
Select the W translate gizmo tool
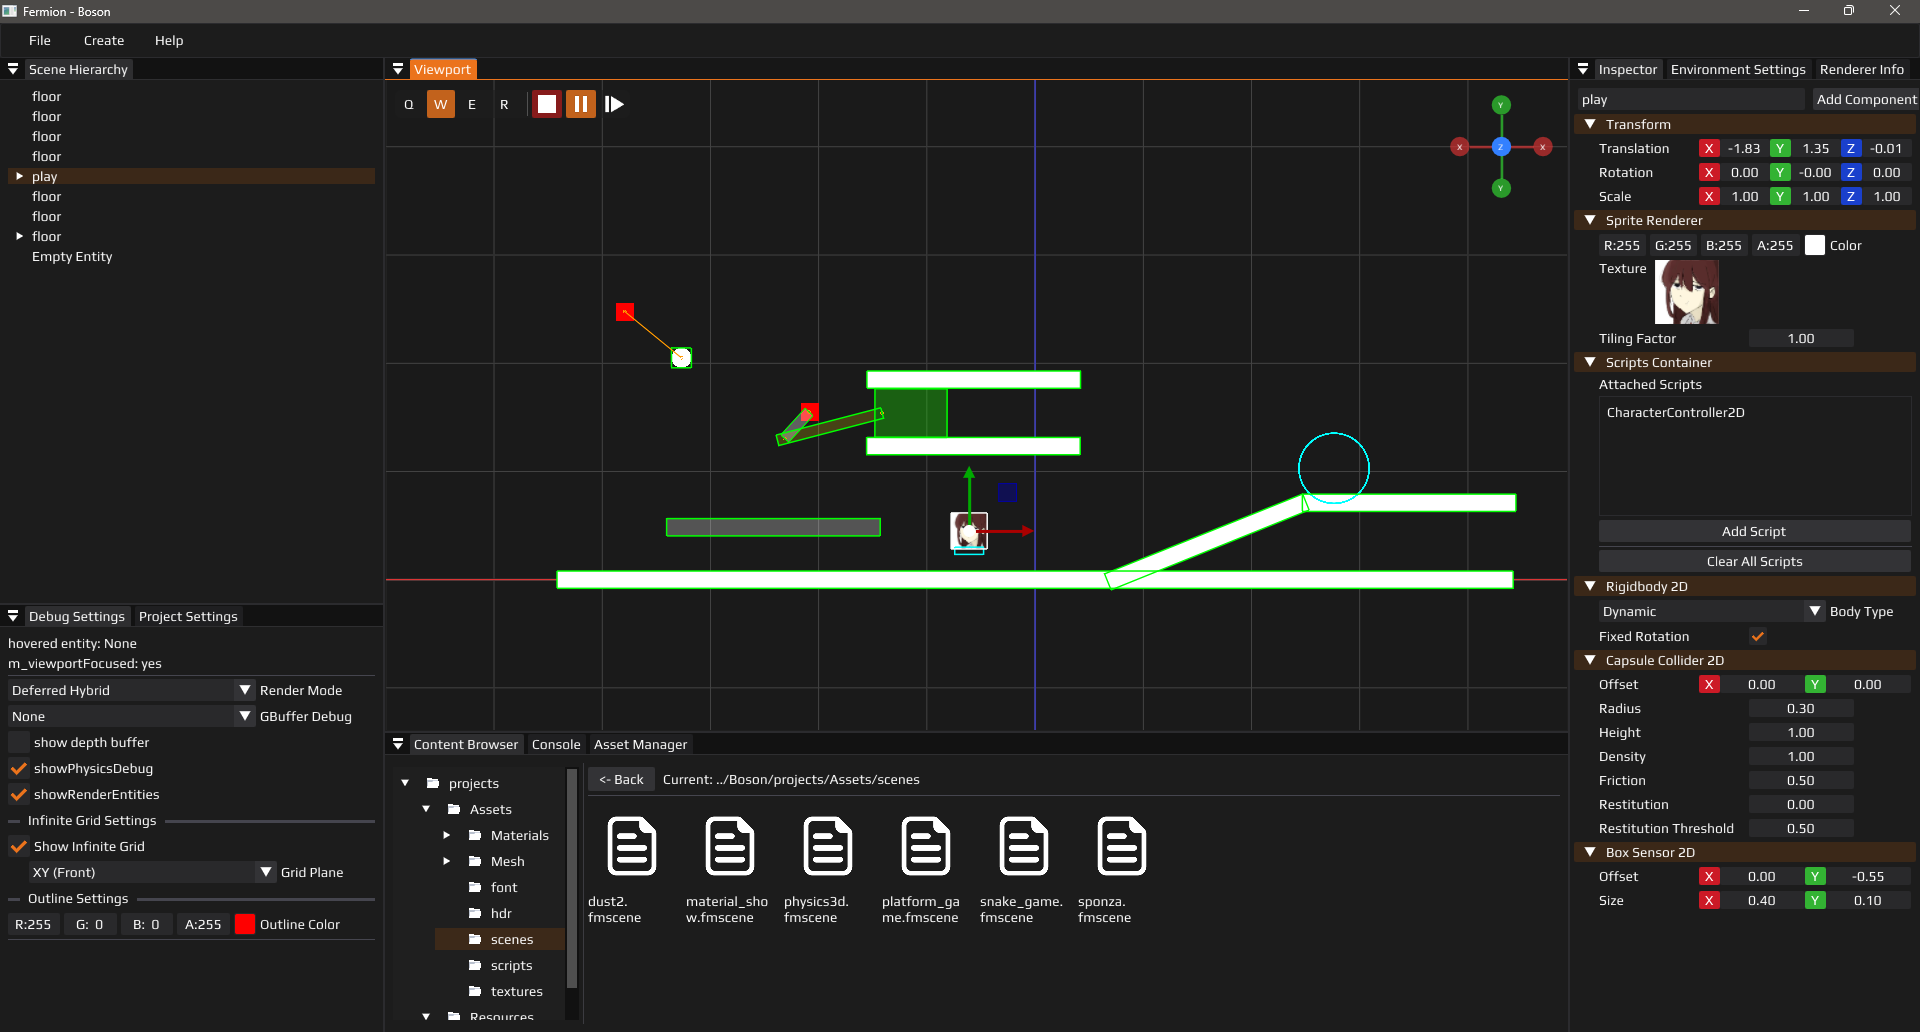coord(440,104)
